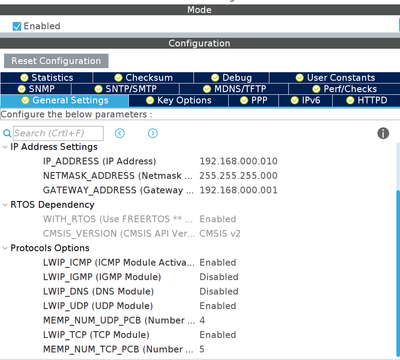Select the LWIP_ICMP parameter row
The height and width of the screenshot is (360, 400).
coord(198,262)
